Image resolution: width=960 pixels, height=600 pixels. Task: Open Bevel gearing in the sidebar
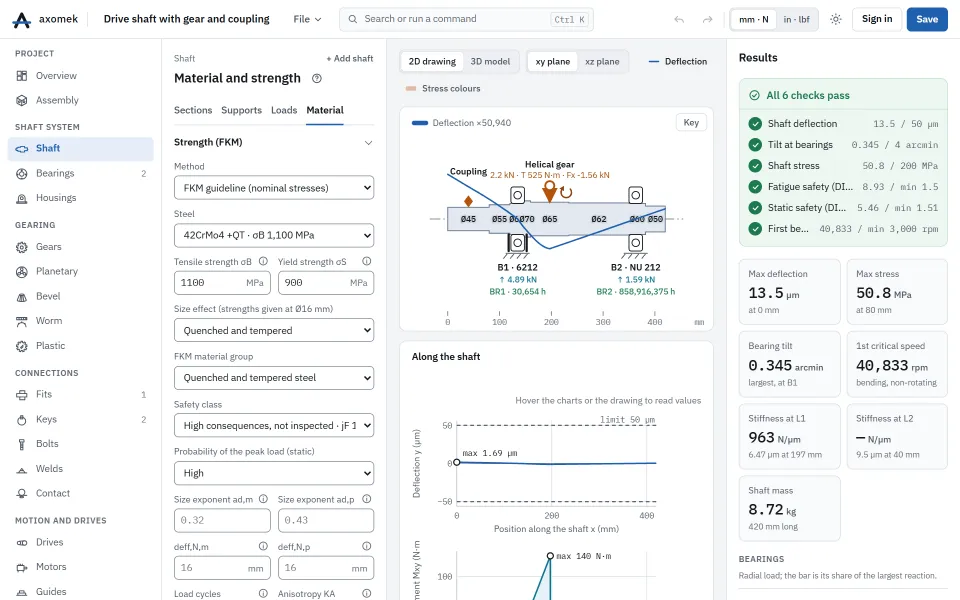click(x=81, y=296)
